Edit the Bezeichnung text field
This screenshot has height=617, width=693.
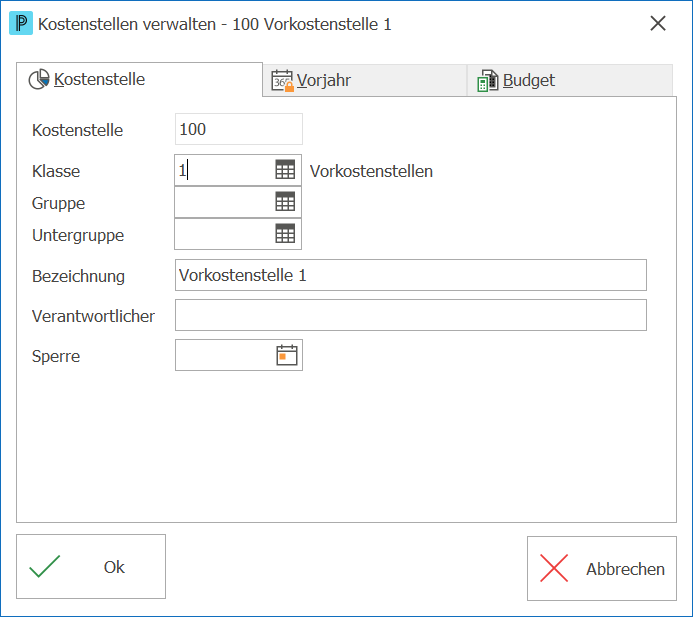pos(411,275)
